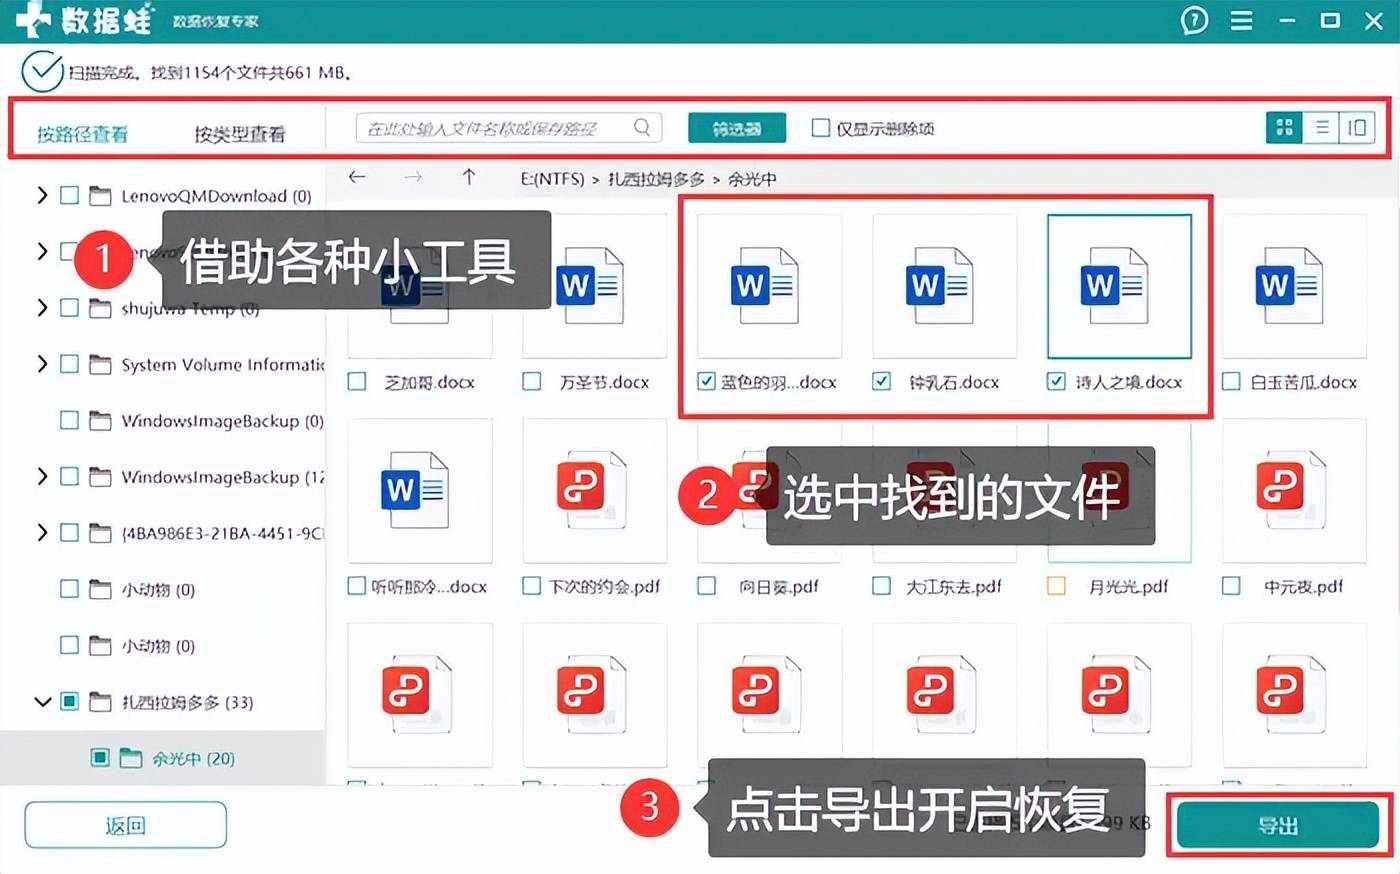Expand the WindowsImageBackup (12 tree node
1400x874 pixels.
pos(42,477)
